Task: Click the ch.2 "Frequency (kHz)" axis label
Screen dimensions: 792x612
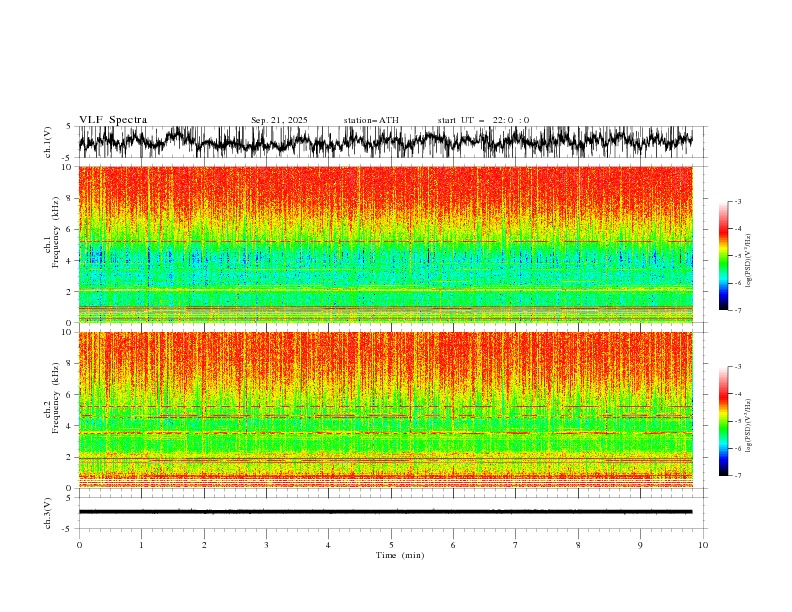Action: click(x=55, y=397)
